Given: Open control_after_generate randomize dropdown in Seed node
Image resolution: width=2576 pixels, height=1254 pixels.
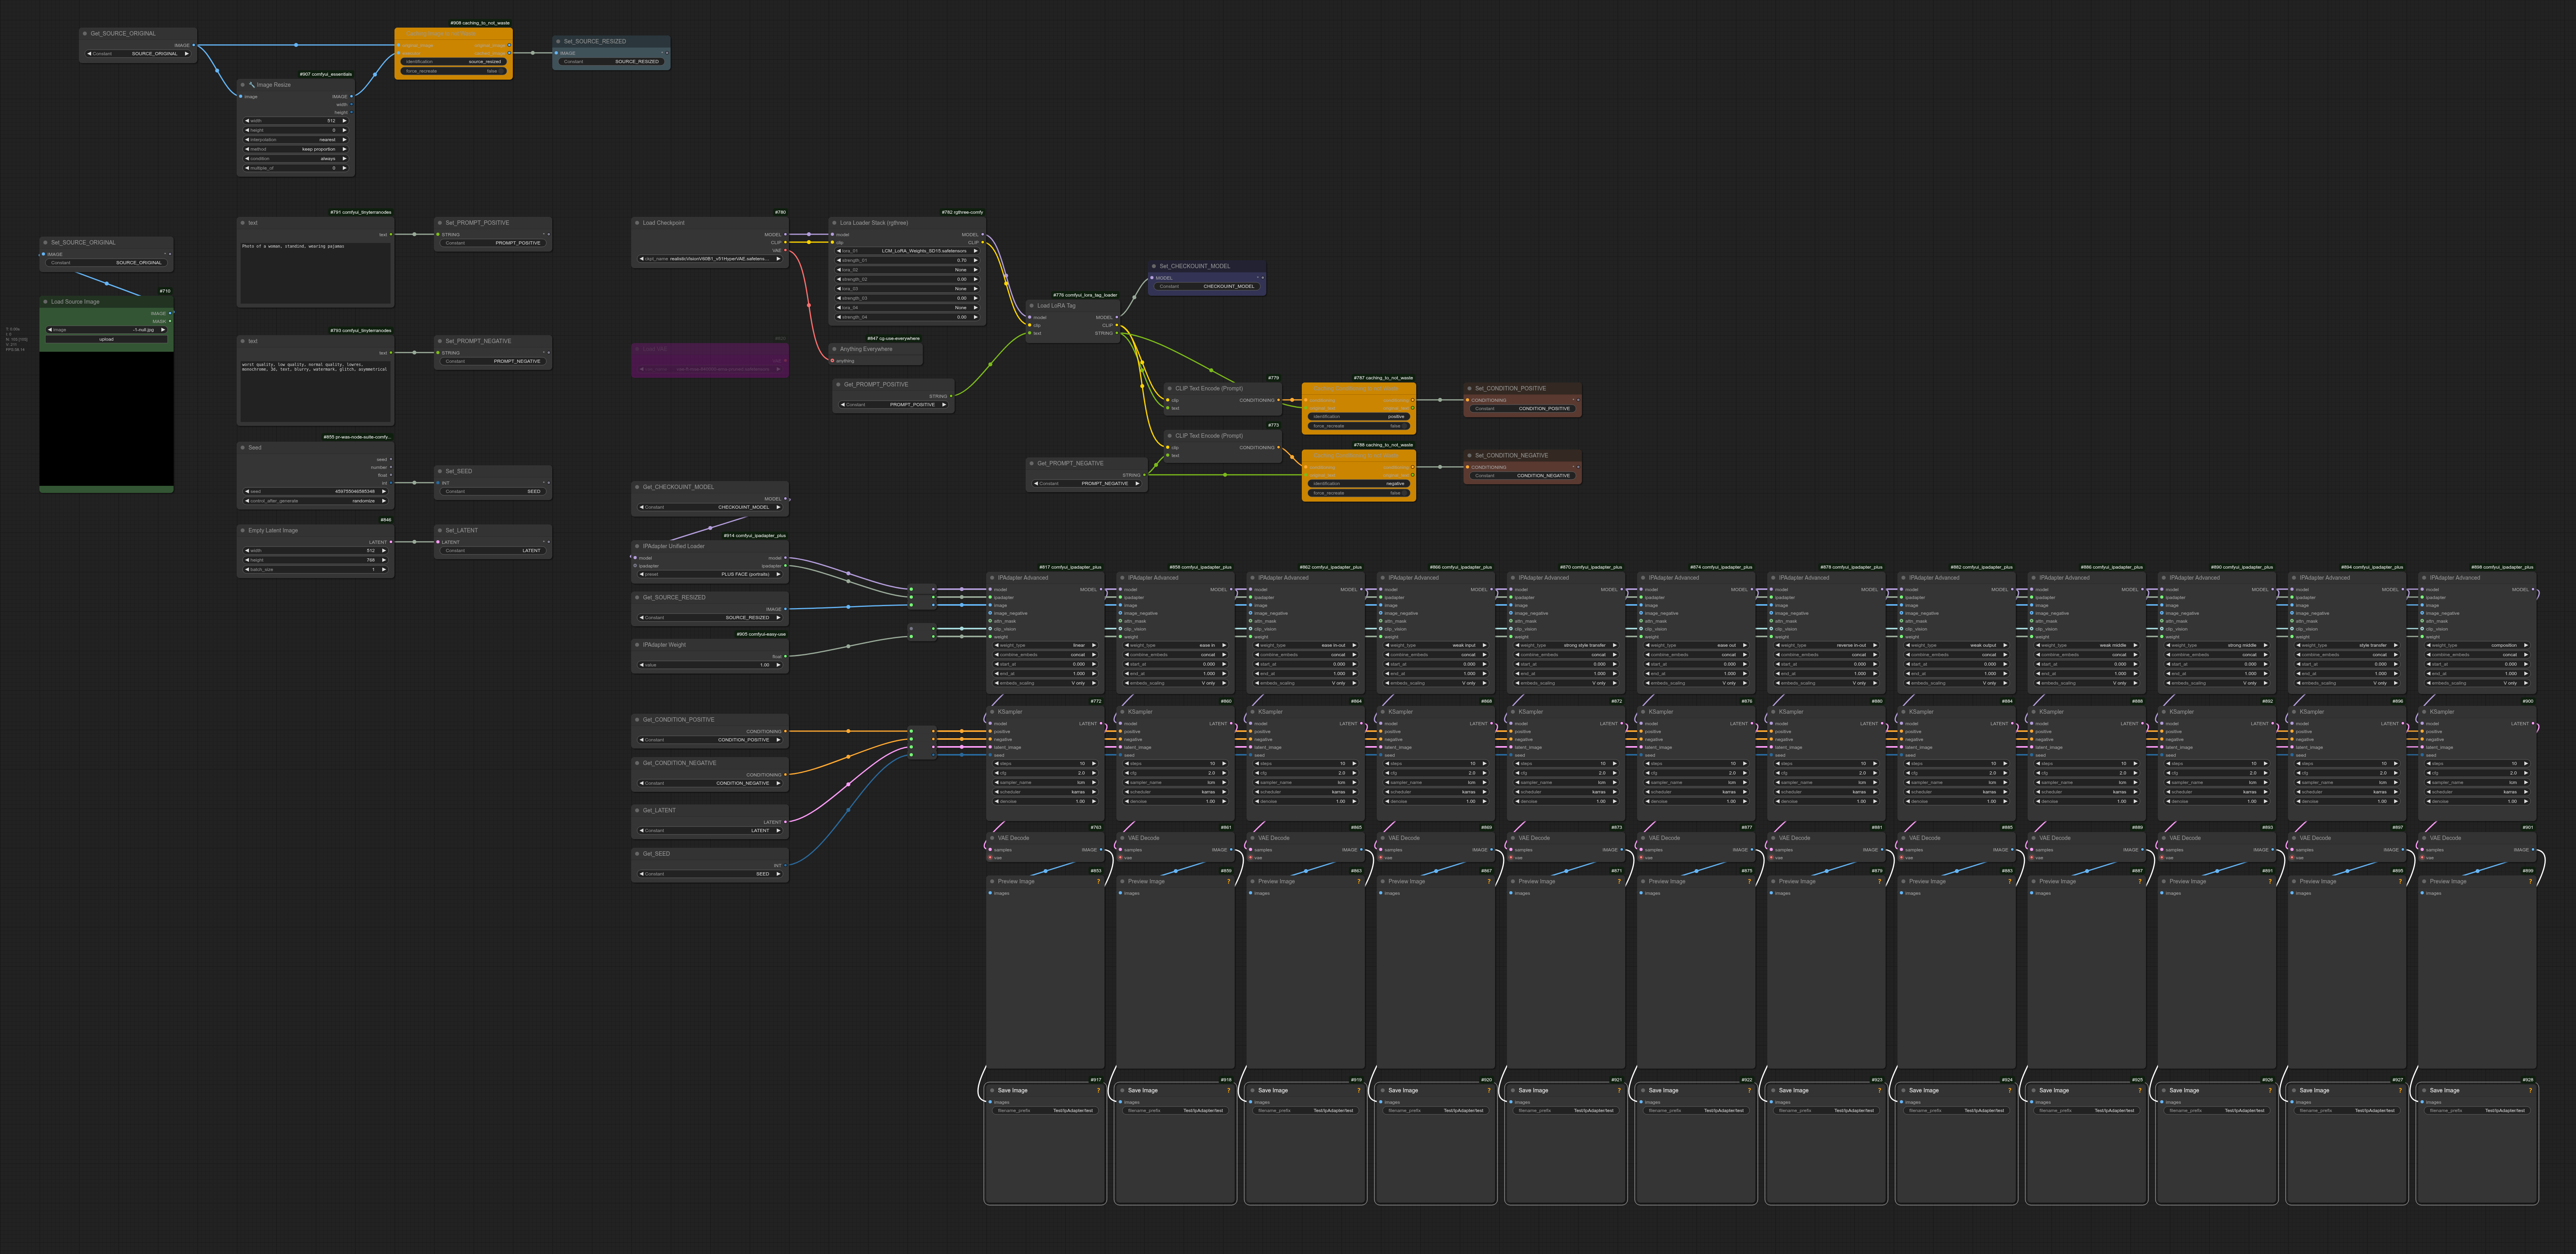Looking at the screenshot, I should (x=315, y=501).
